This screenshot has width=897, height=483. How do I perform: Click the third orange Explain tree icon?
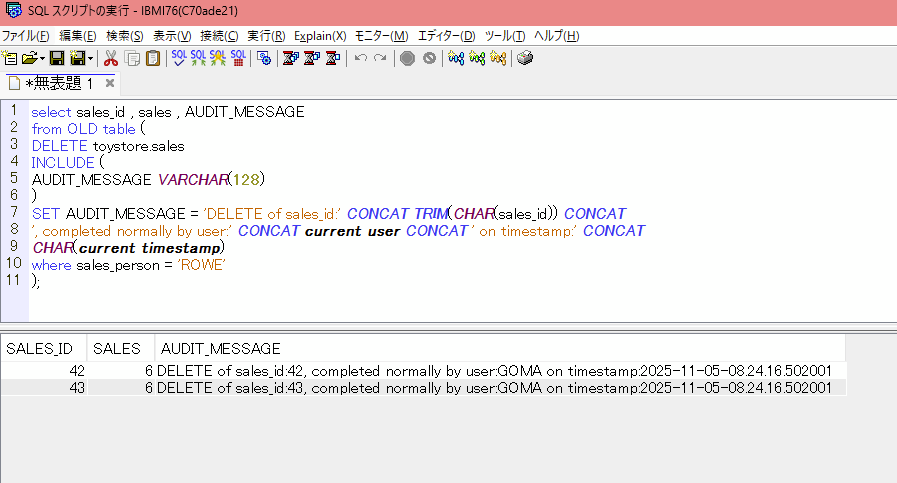tap(498, 58)
